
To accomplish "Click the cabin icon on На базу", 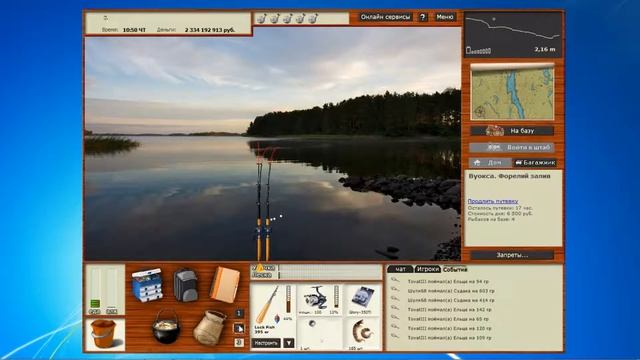I will (x=495, y=131).
